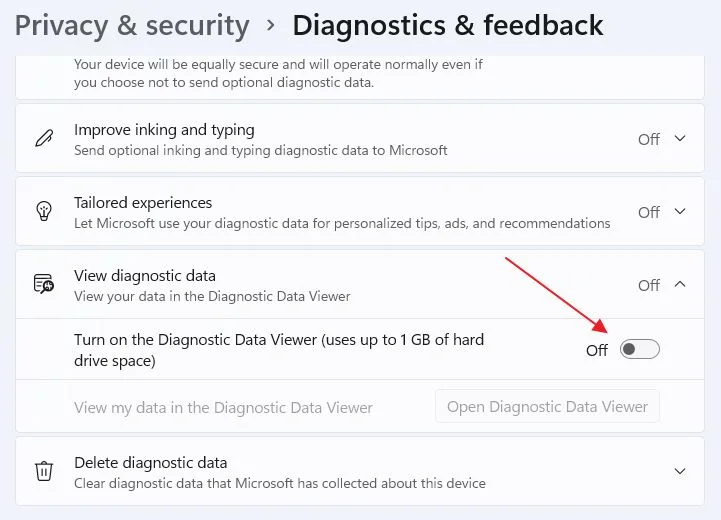Screen dimensions: 721x520
Task: Click Off status beside Tailored experiences
Action: pyautogui.click(x=649, y=212)
